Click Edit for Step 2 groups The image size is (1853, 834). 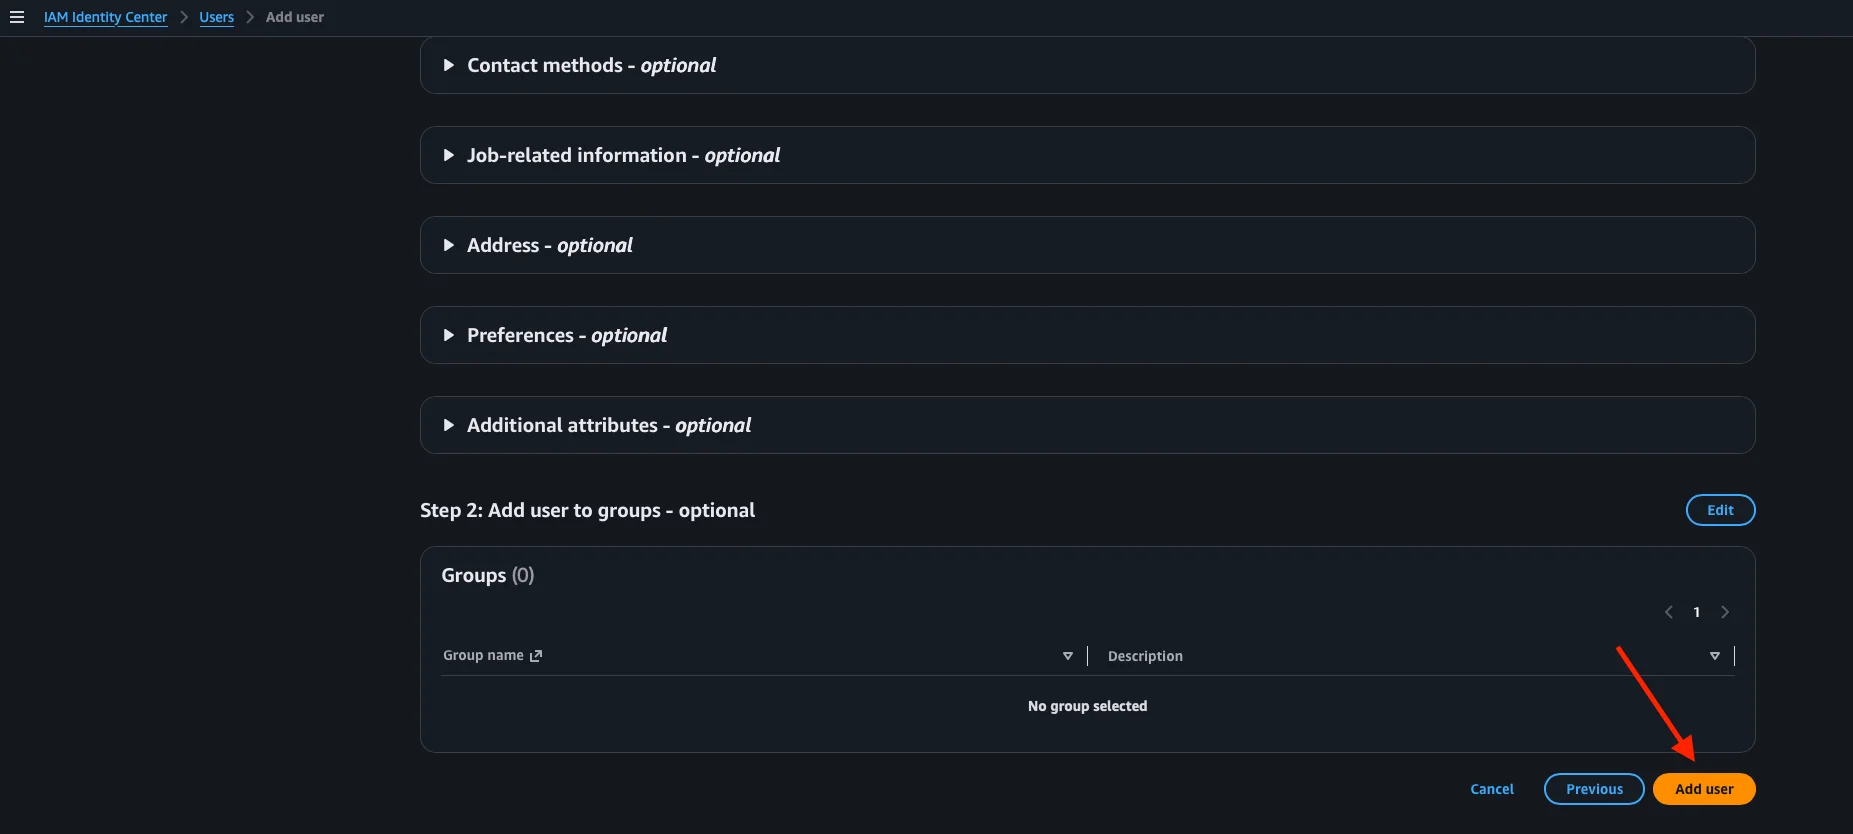[x=1720, y=510]
